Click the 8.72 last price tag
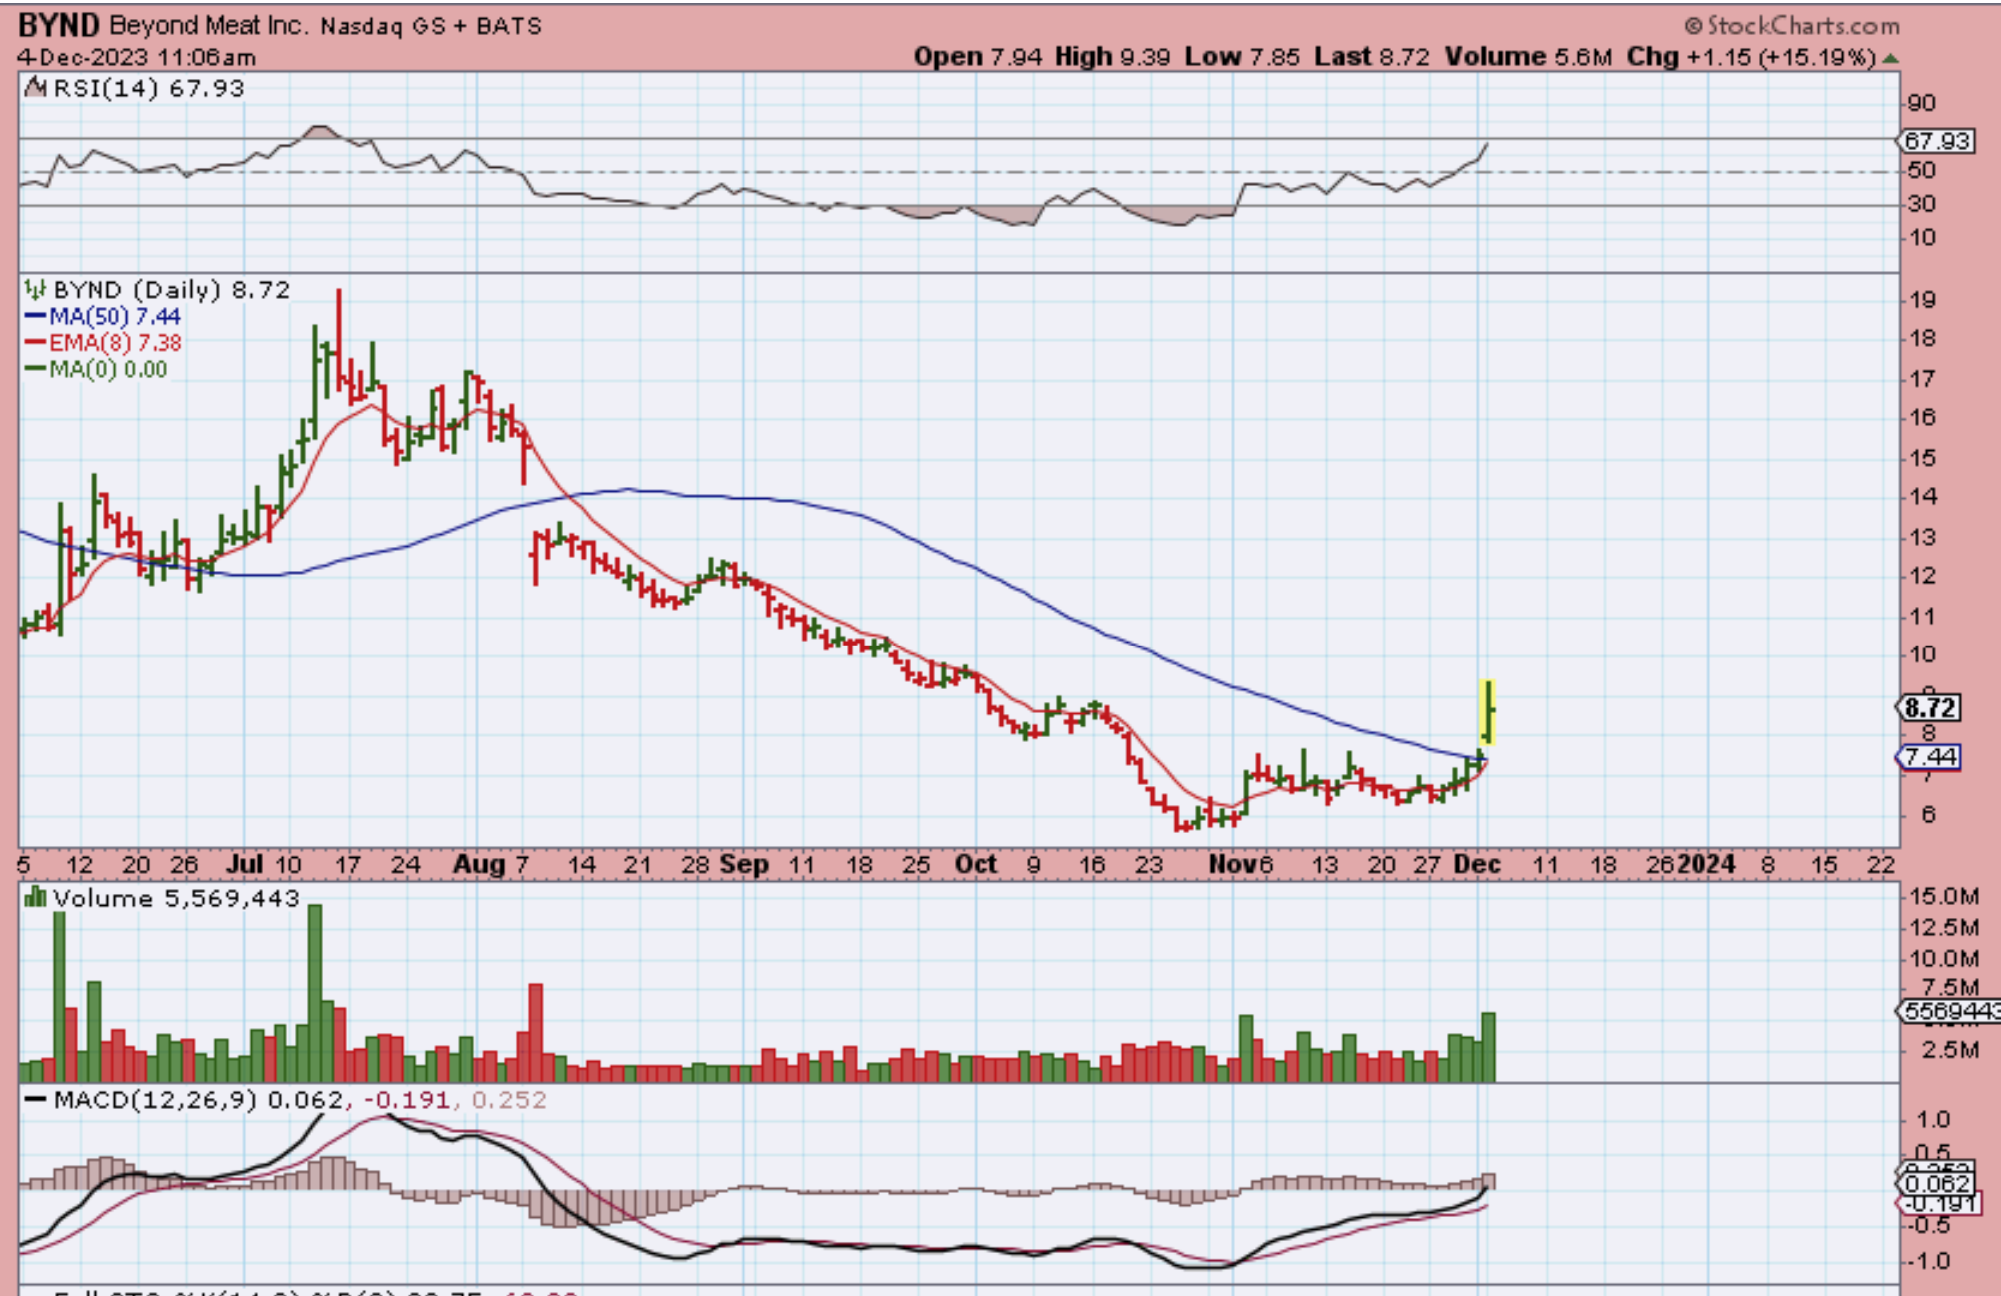2001x1296 pixels. (1929, 708)
